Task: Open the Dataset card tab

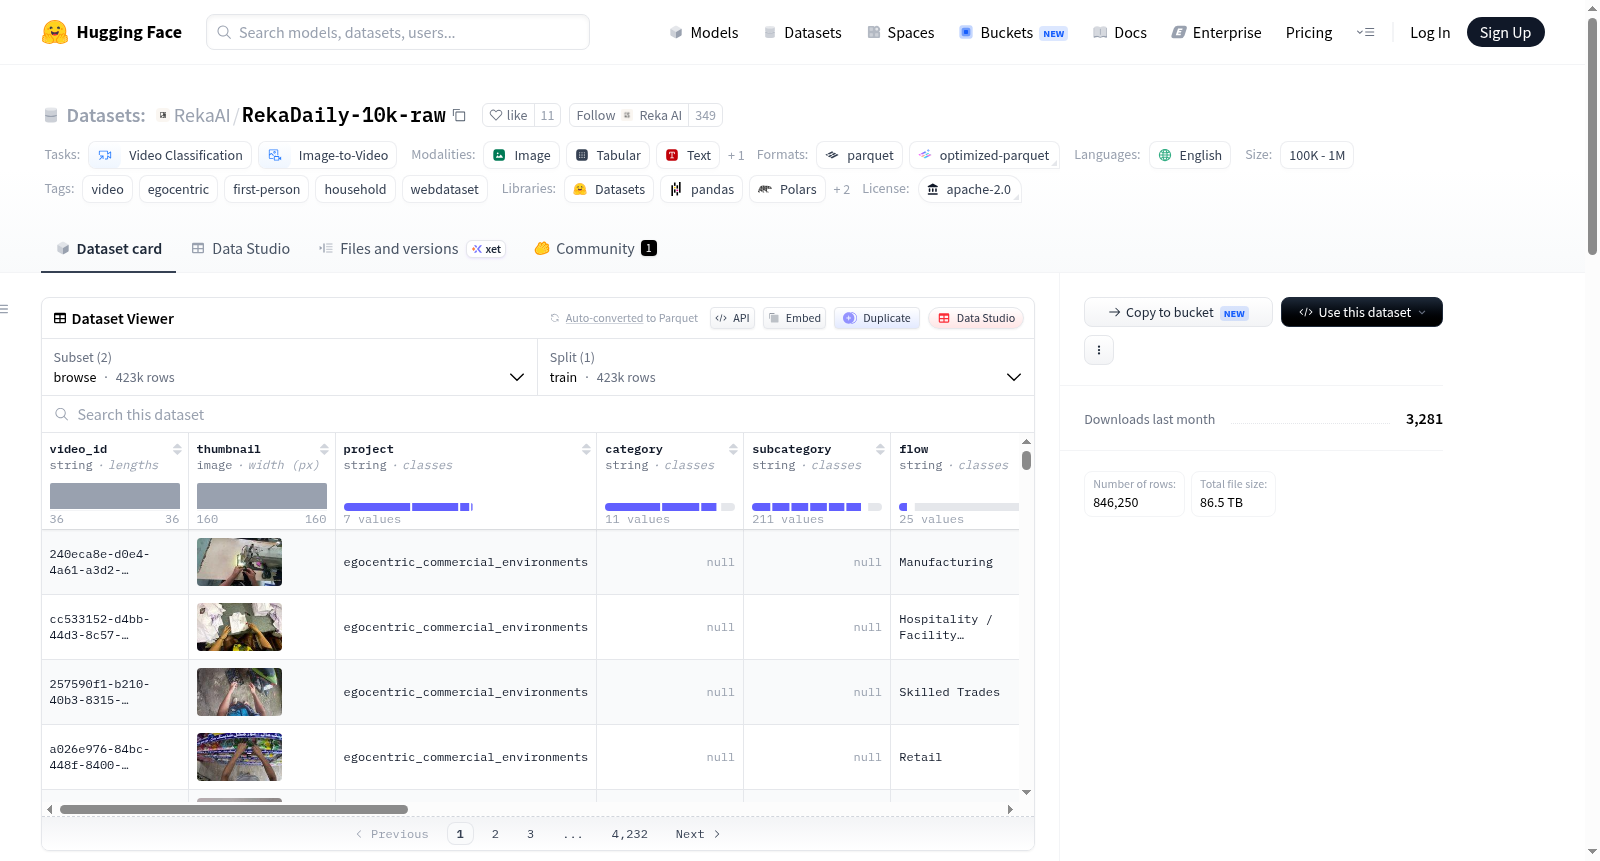Action: 109,249
